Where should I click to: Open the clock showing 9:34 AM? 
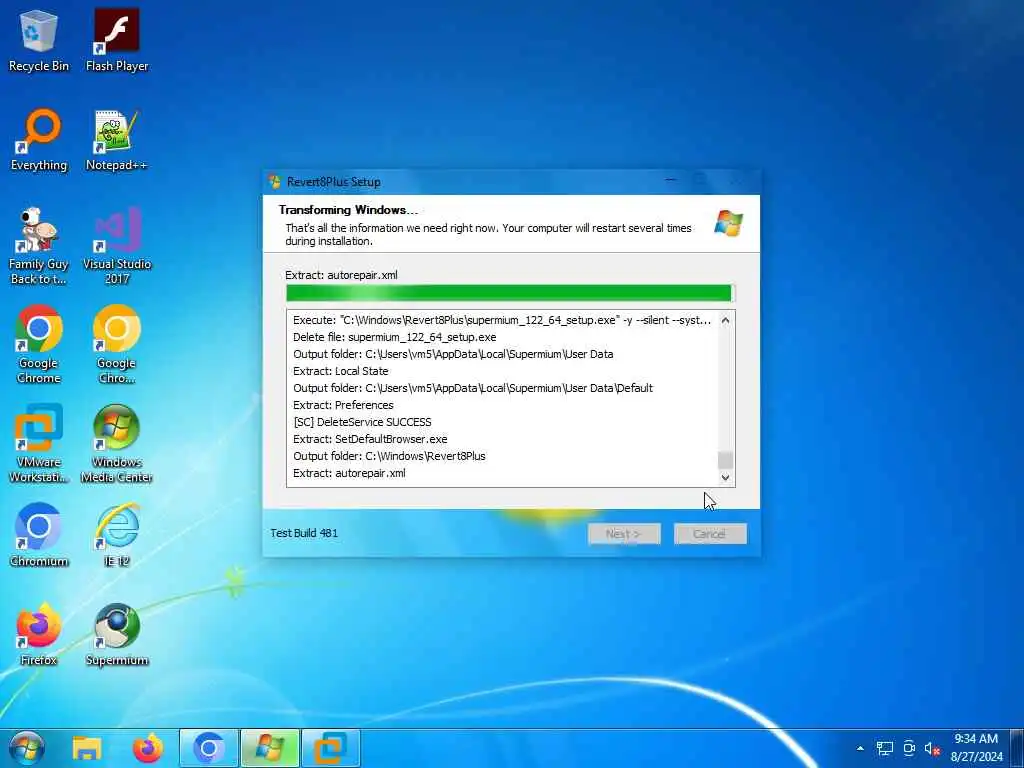[x=976, y=748]
